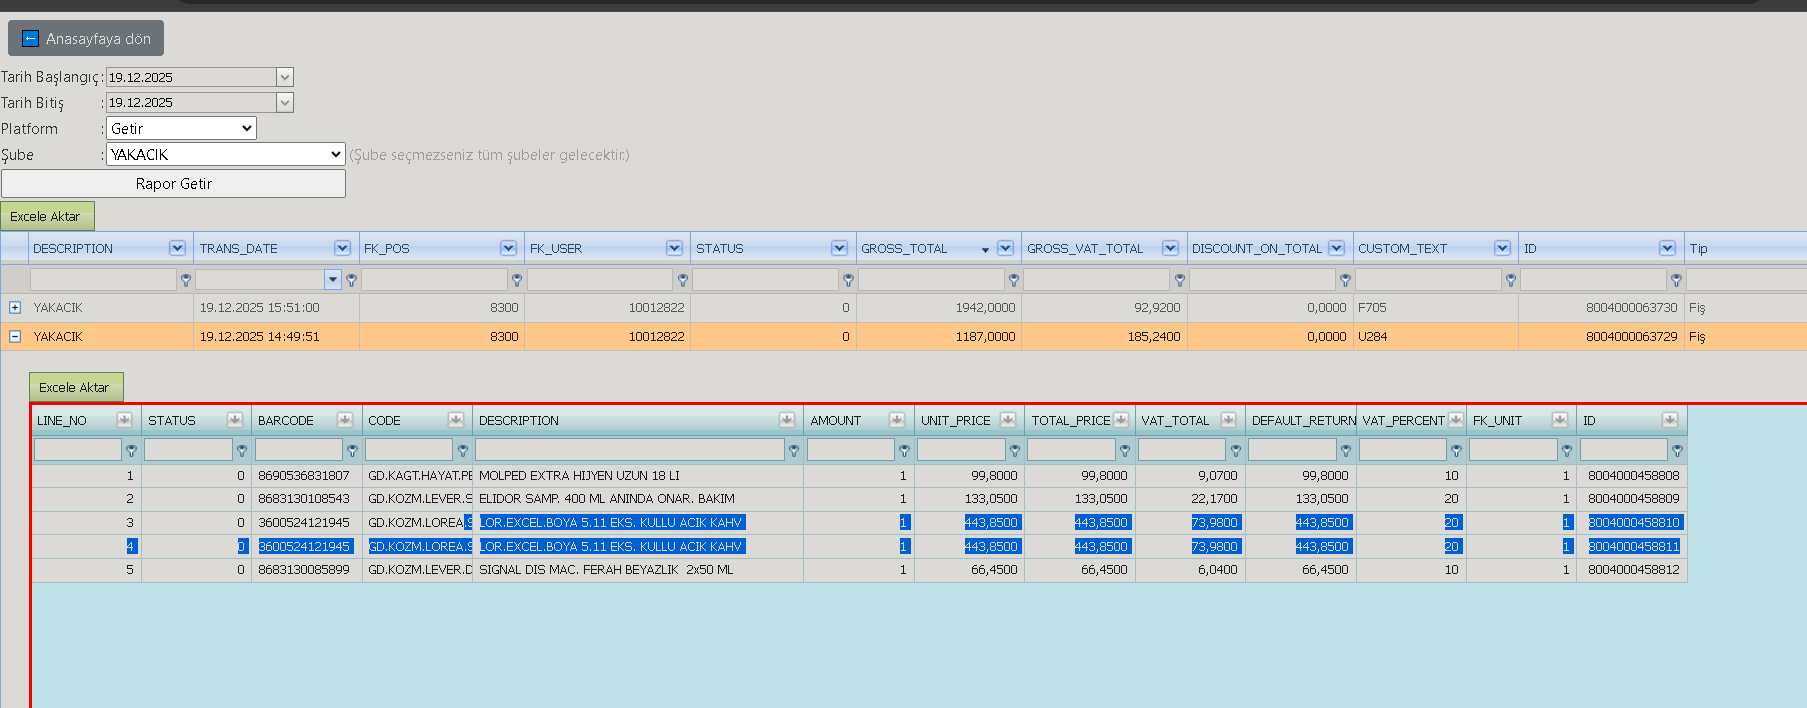Expand the first YAKACIK row with plus icon
The image size is (1807, 708).
click(x=15, y=308)
